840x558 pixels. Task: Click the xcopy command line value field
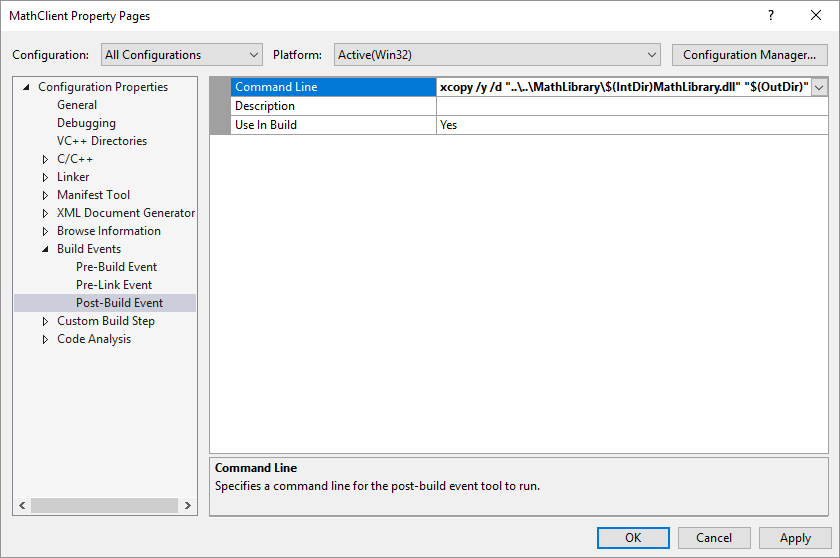tap(624, 87)
